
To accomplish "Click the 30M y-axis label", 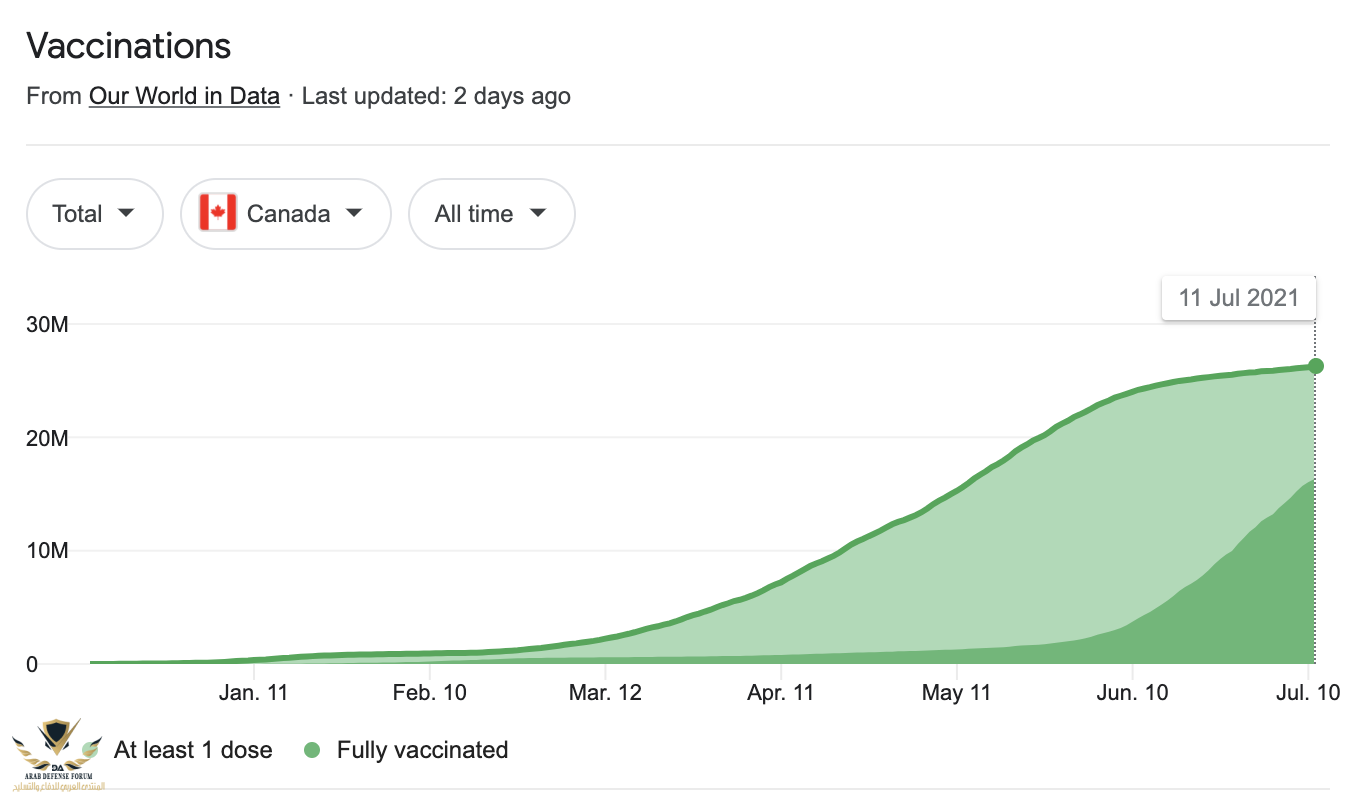I will (47, 325).
